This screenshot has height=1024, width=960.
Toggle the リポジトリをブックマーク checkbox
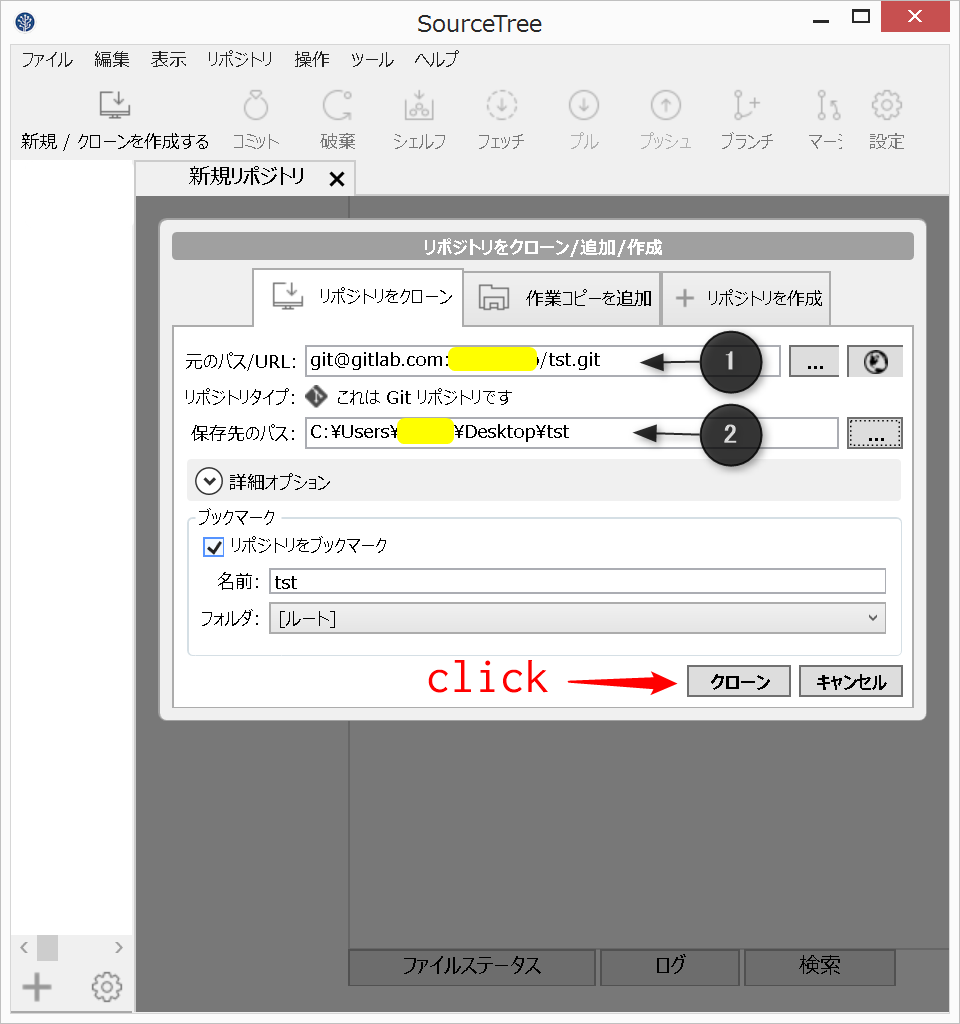[x=214, y=547]
